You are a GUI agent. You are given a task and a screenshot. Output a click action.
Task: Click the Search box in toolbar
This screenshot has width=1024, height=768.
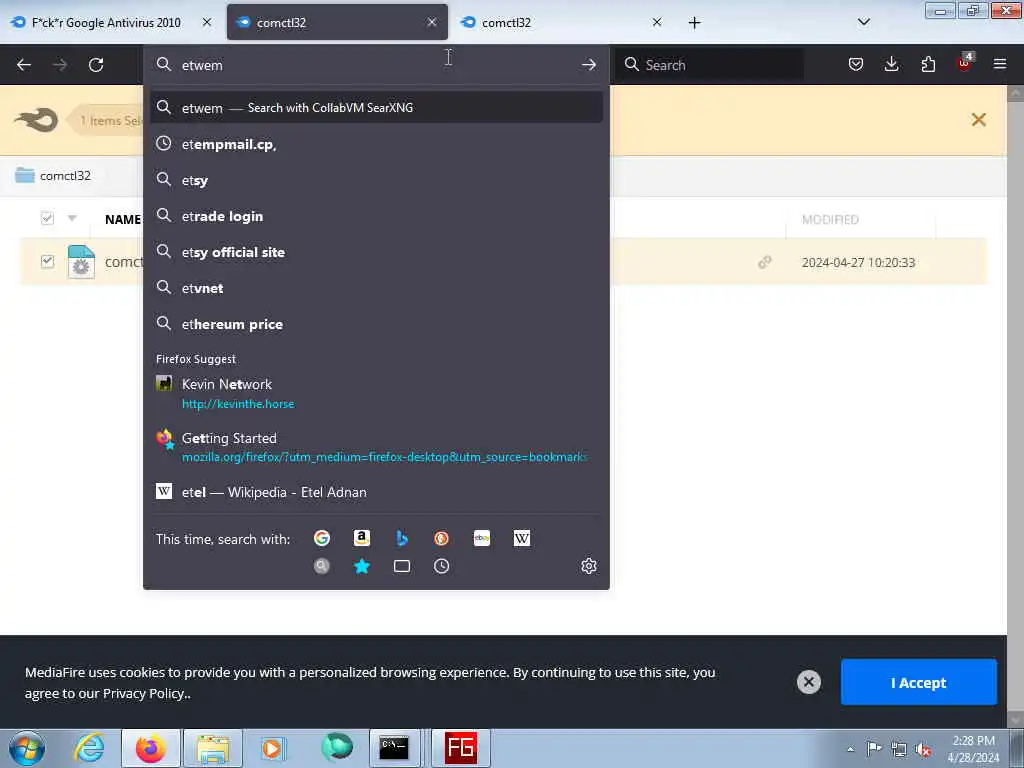[709, 65]
